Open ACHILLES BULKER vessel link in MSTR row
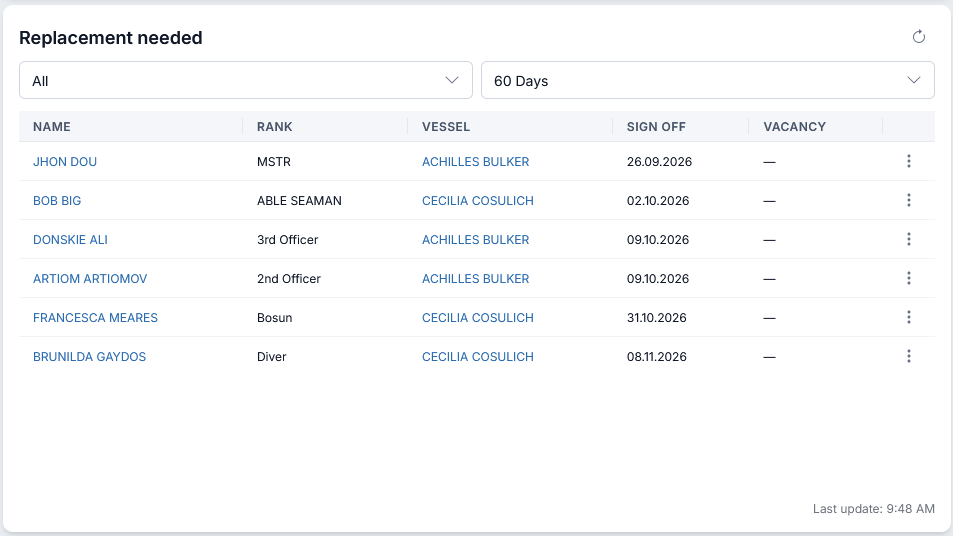 pyautogui.click(x=475, y=162)
